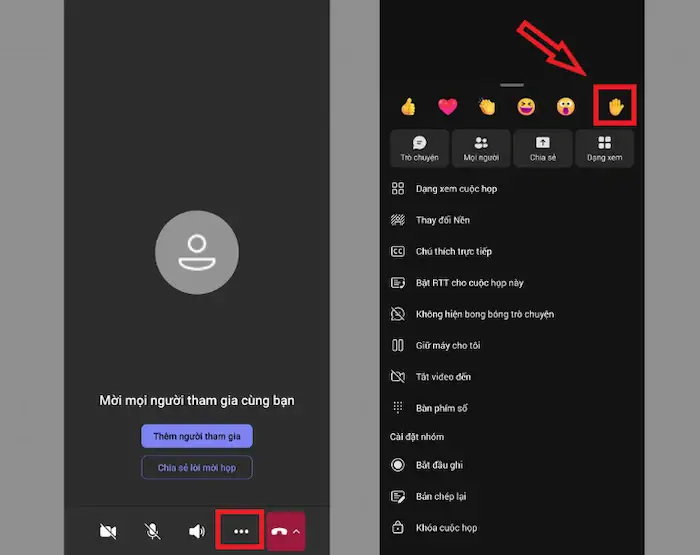Toggle the camera off icon
Screen dimensions: 700x555
(107, 532)
